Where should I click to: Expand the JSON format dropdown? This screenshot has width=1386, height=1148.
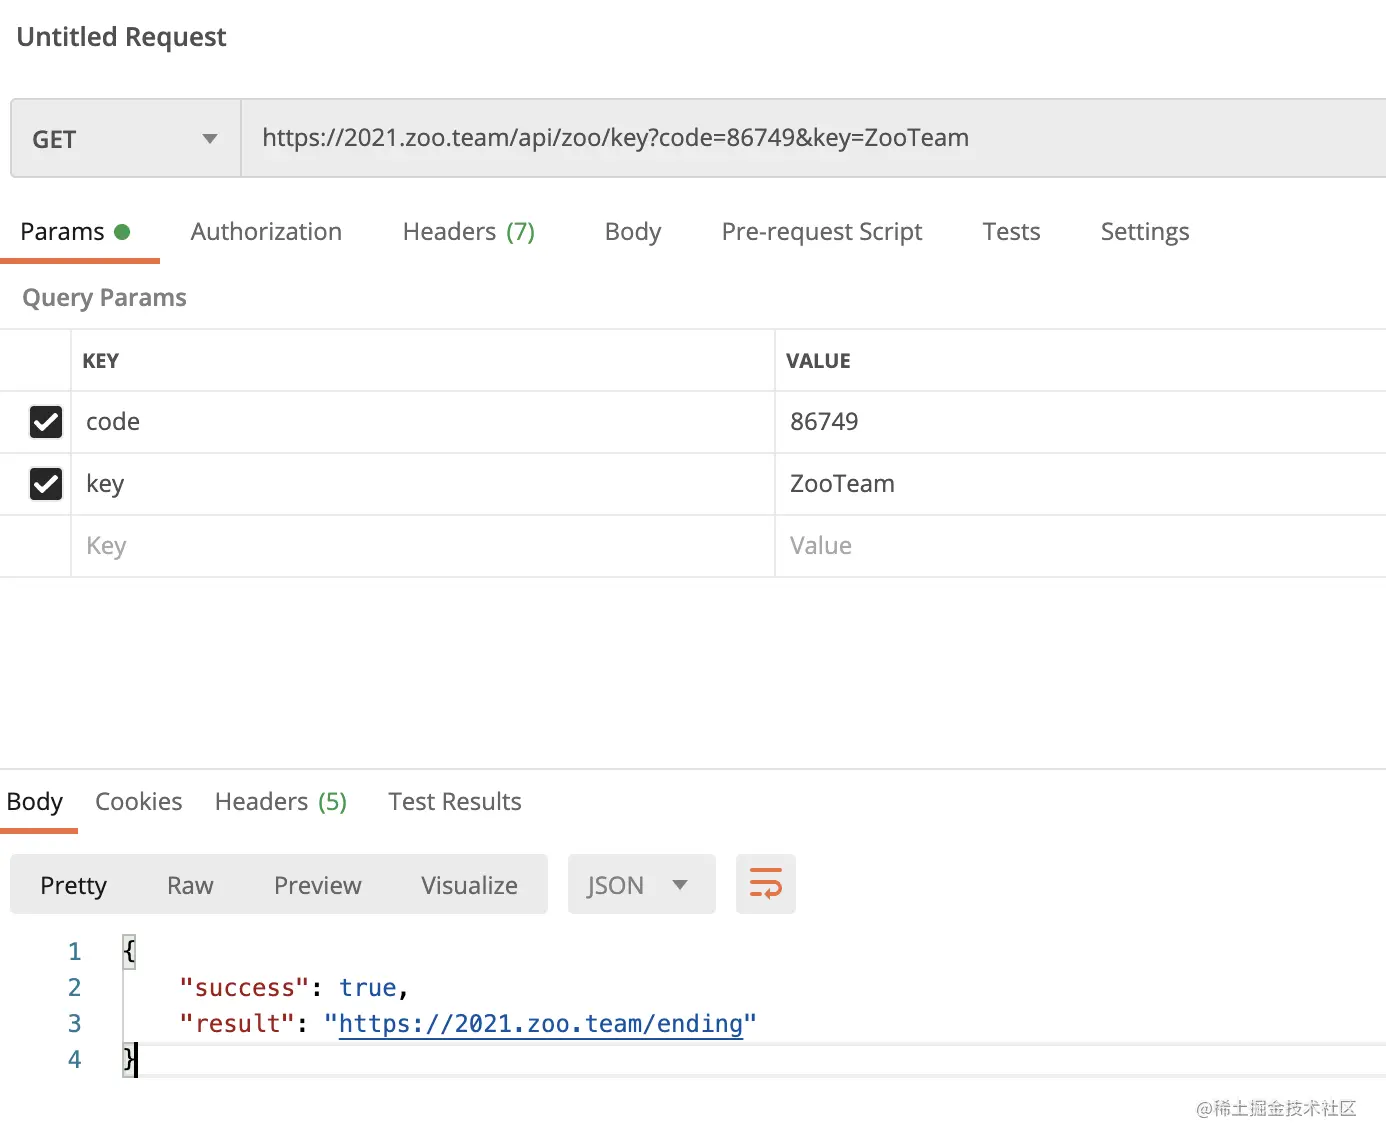[641, 885]
